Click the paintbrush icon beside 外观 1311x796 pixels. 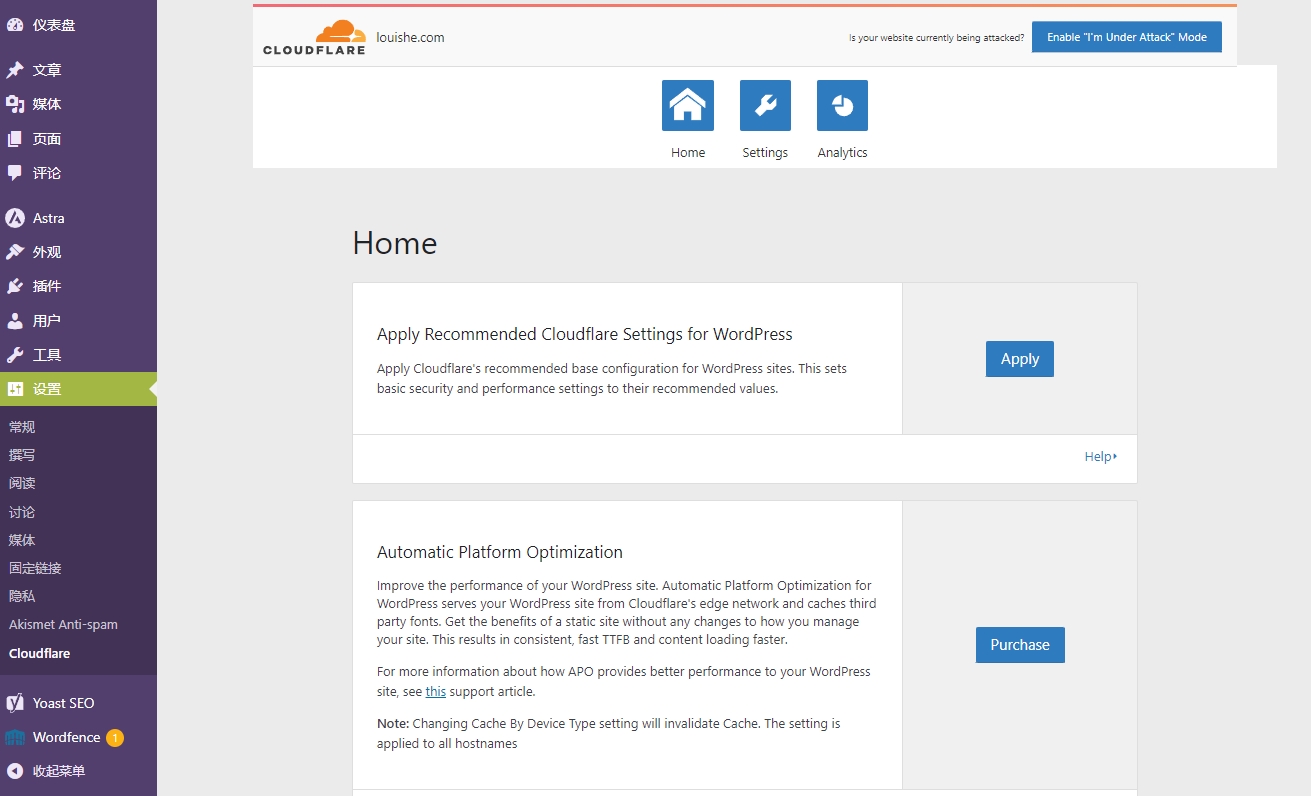click(x=15, y=252)
